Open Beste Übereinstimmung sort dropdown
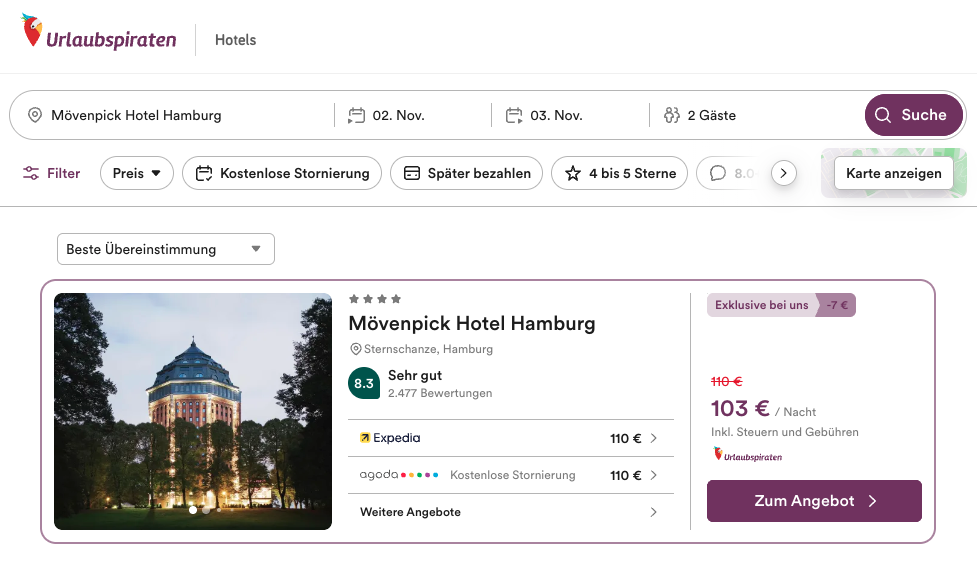The width and height of the screenshot is (977, 563). click(165, 249)
